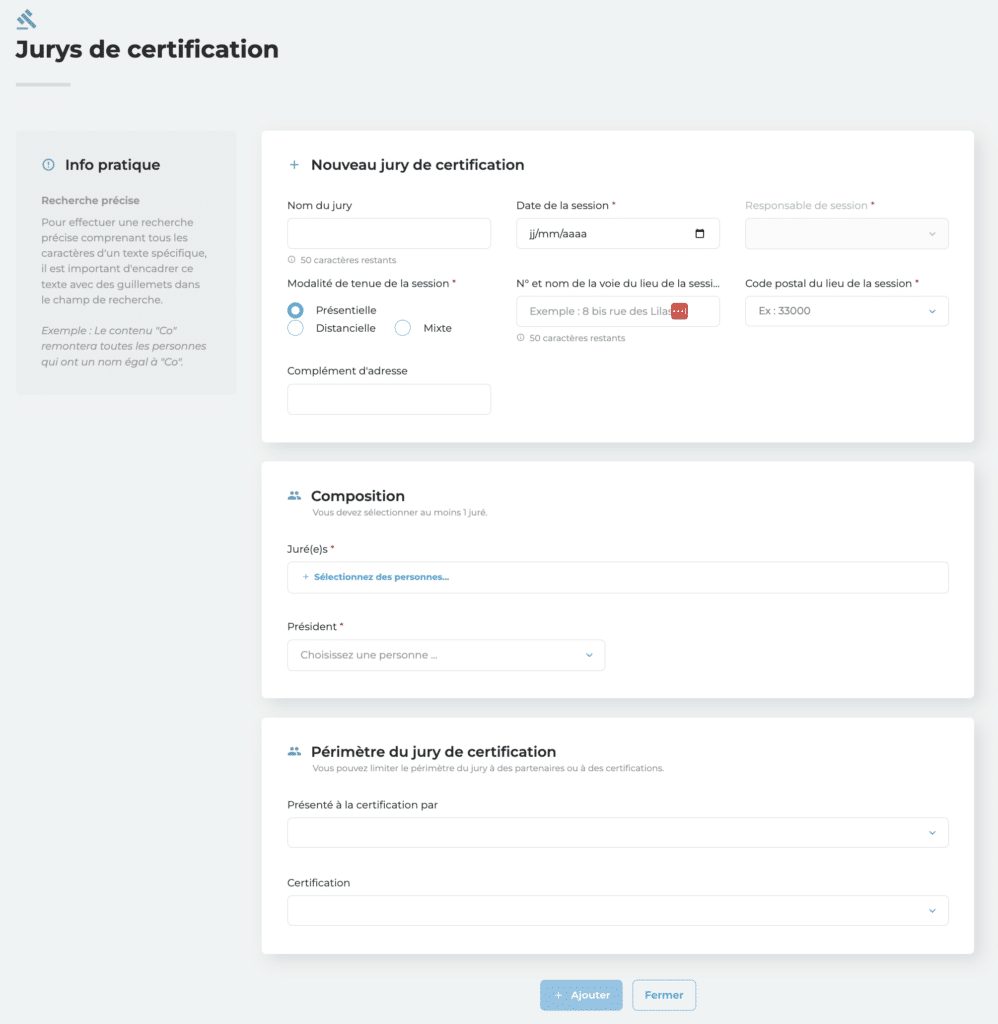
Task: Click the gavel logo icon above title
Action: (x=26, y=19)
